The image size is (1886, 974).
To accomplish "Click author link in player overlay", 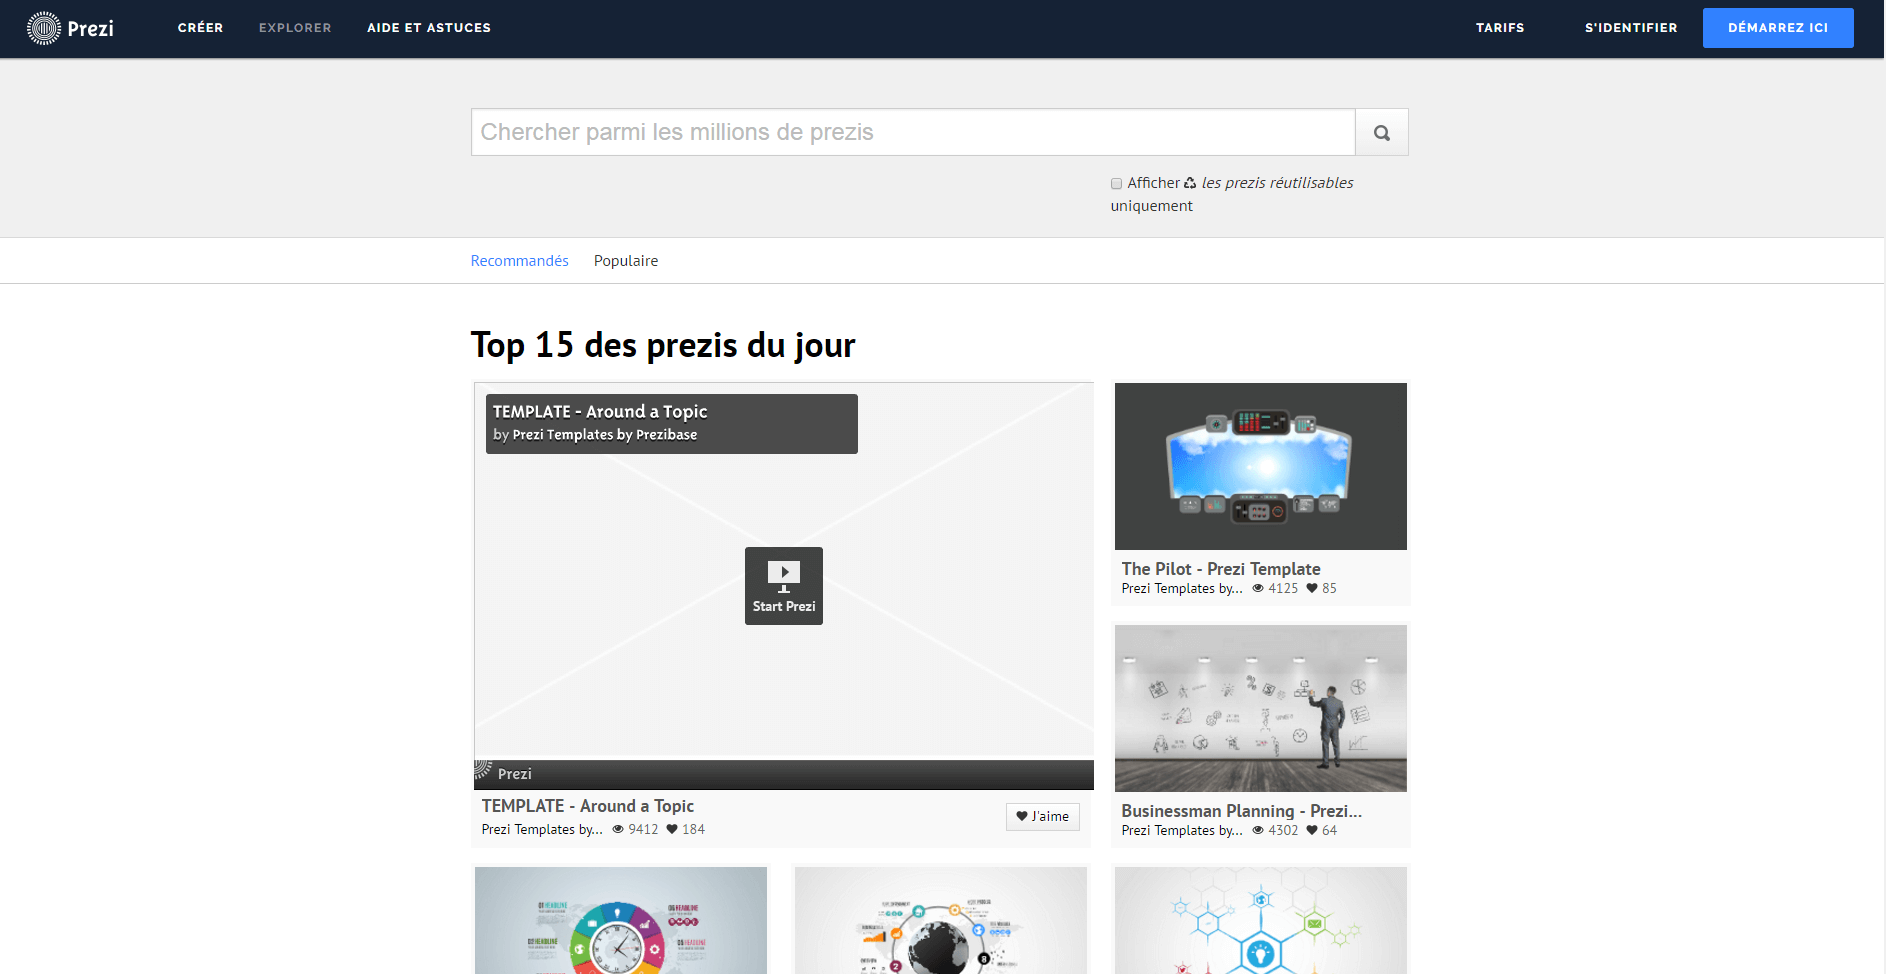I will click(x=605, y=435).
